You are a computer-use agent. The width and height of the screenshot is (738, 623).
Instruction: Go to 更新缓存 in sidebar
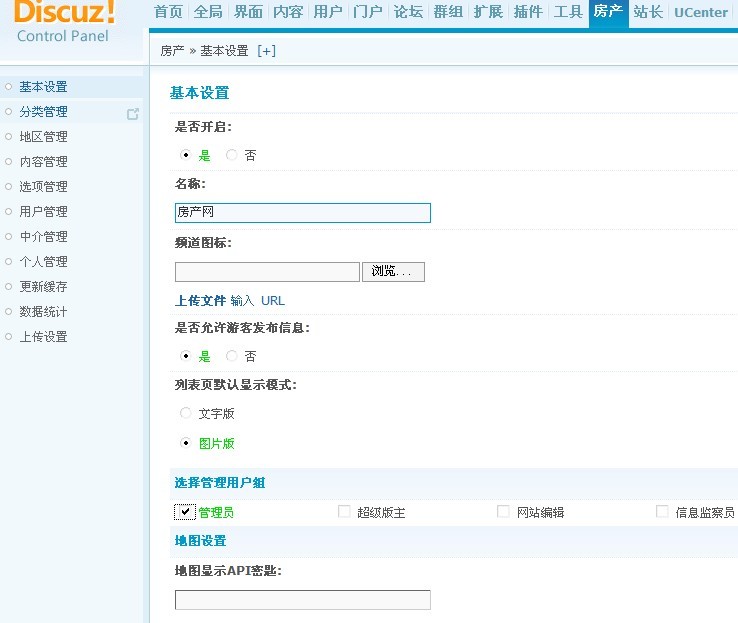43,286
